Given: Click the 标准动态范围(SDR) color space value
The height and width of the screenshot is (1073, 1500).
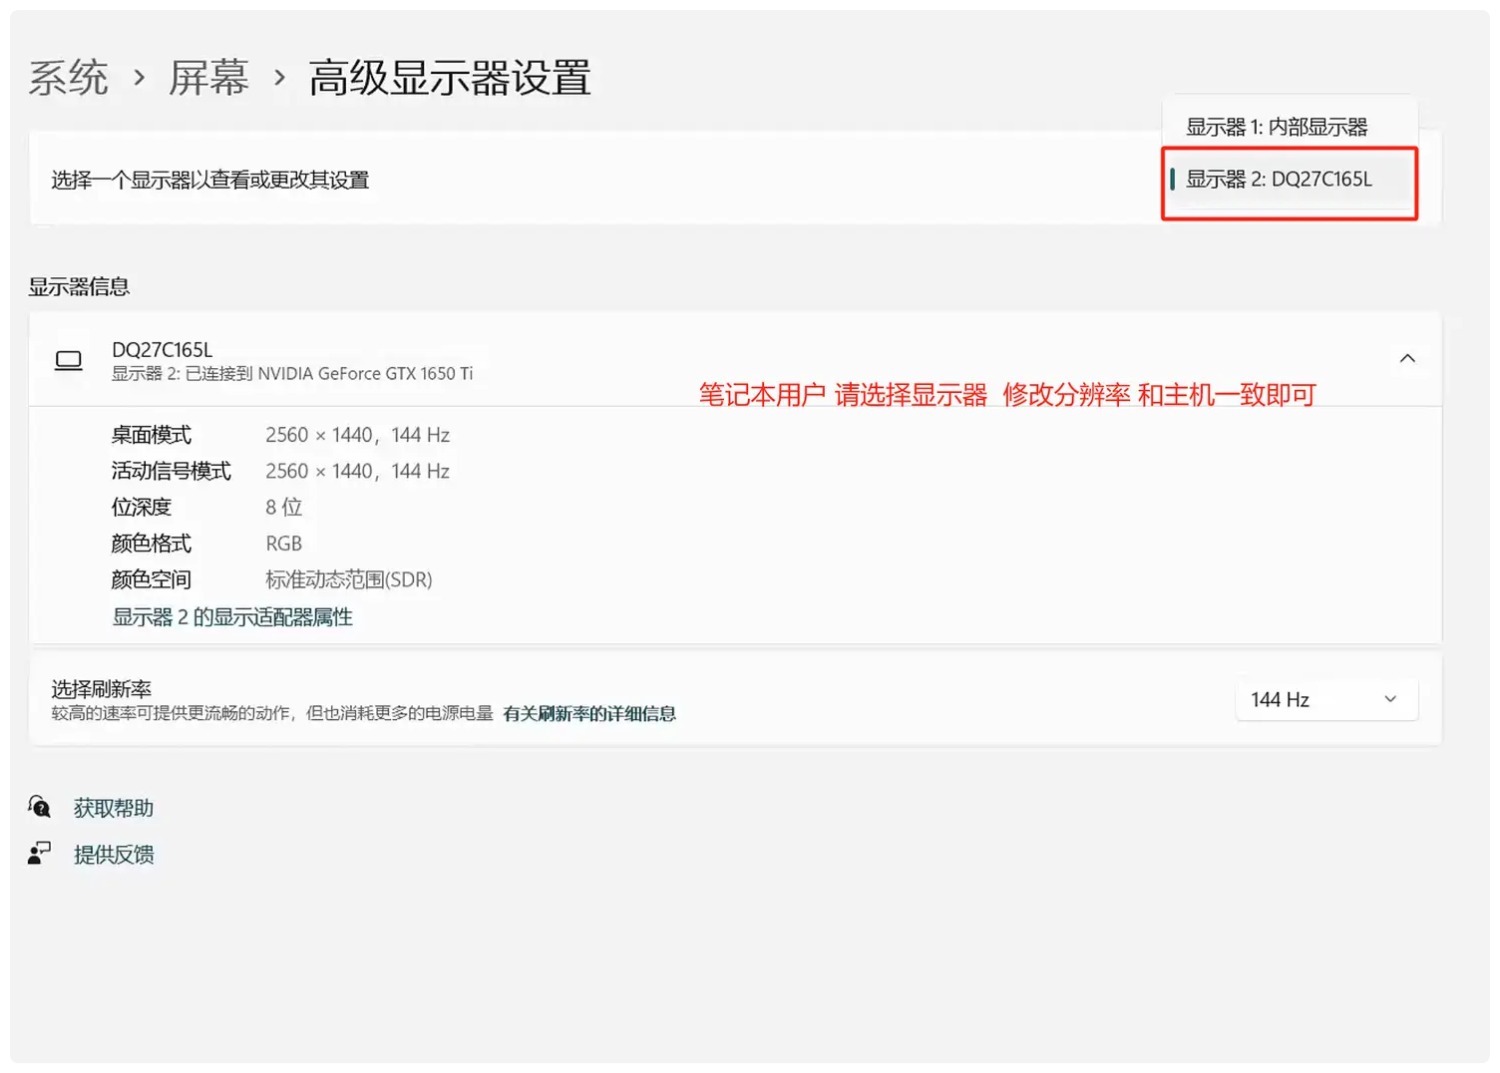Looking at the screenshot, I should (348, 580).
